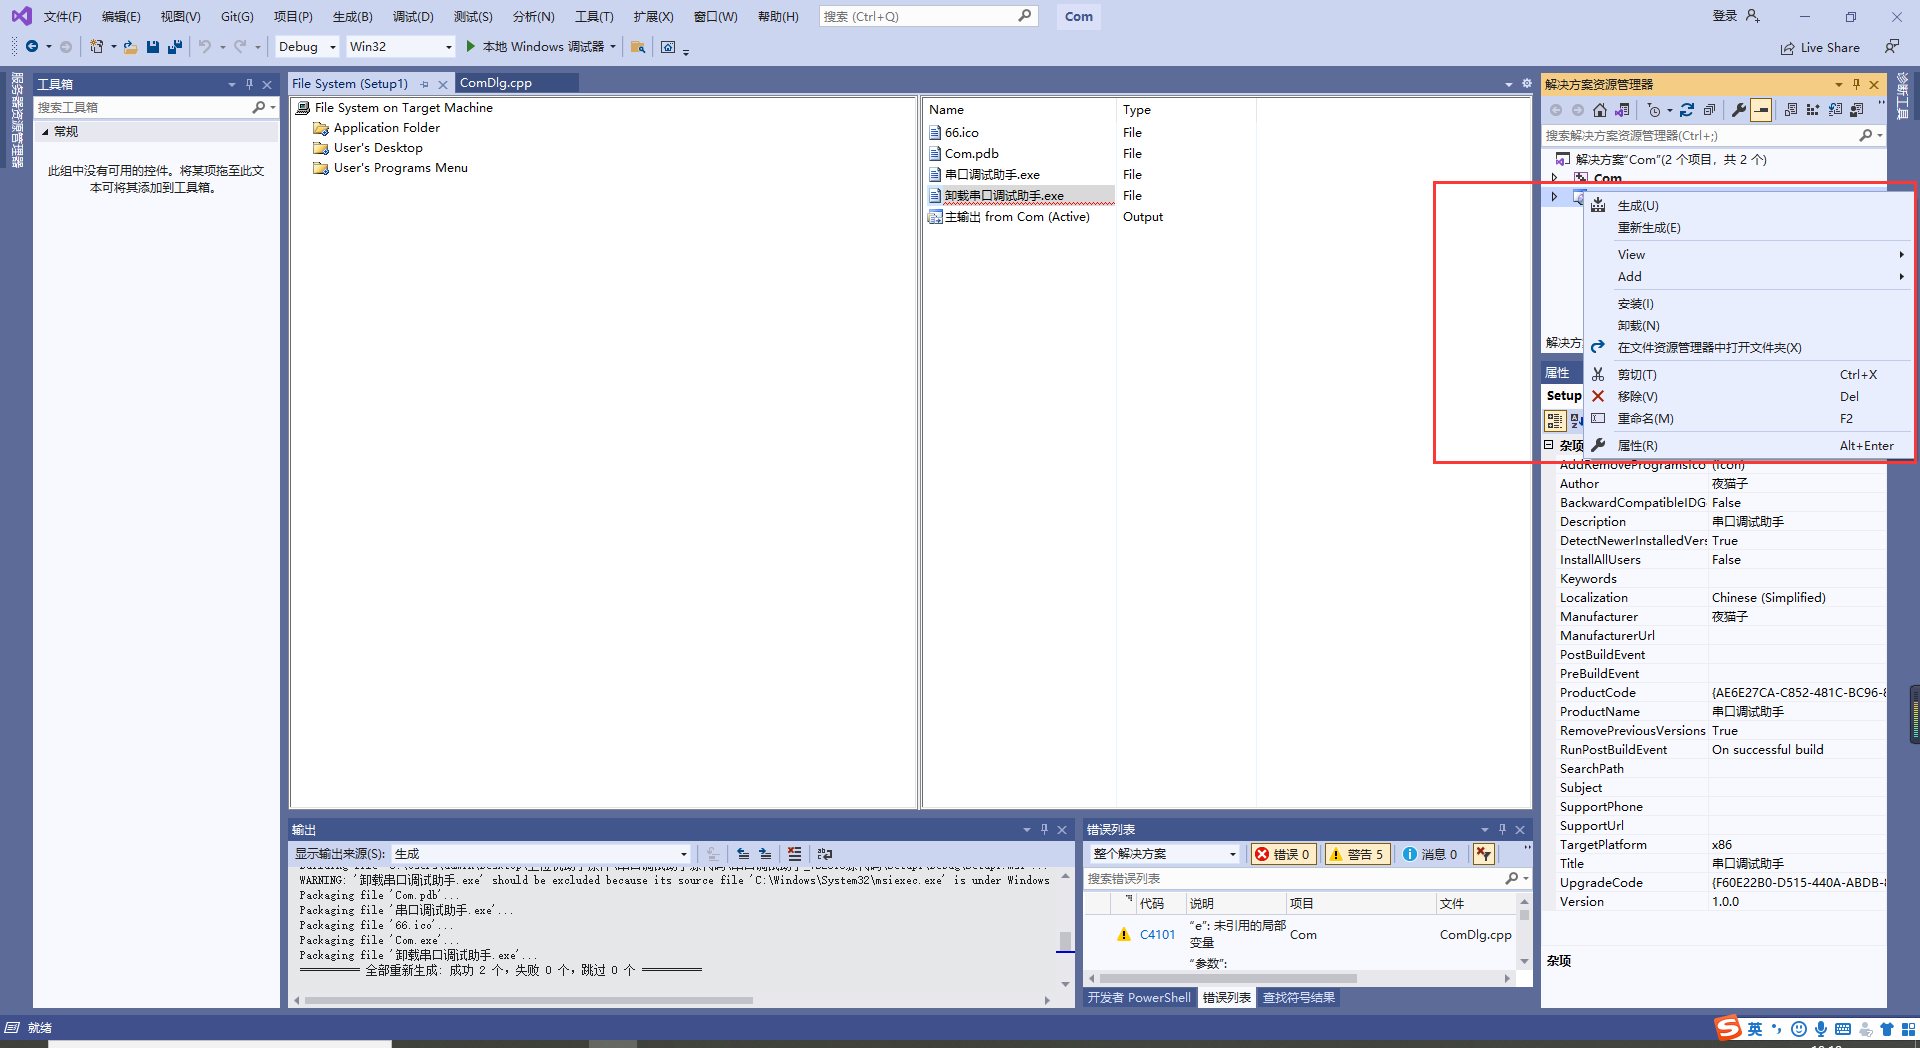This screenshot has height=1048, width=1920.
Task: Click the navigate backward arrow in main toolbar
Action: (x=32, y=47)
